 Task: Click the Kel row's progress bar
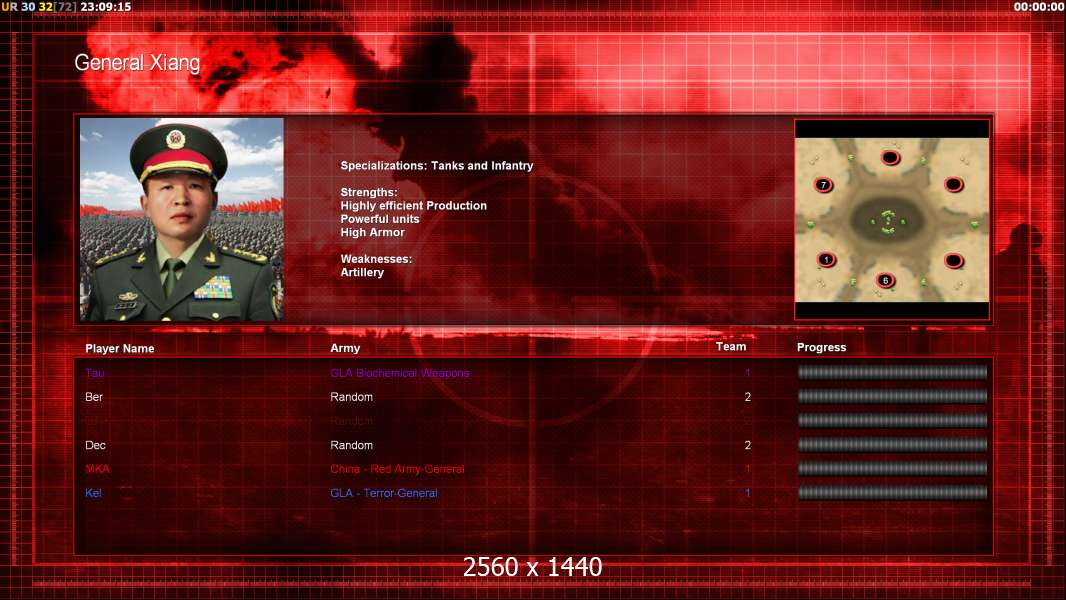(x=892, y=493)
